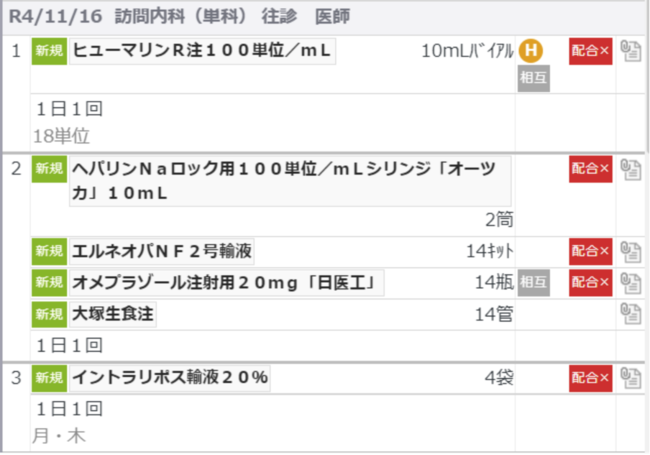Click the orange H badge for ヒューマリンR
The image size is (650, 455).
pyautogui.click(x=531, y=51)
